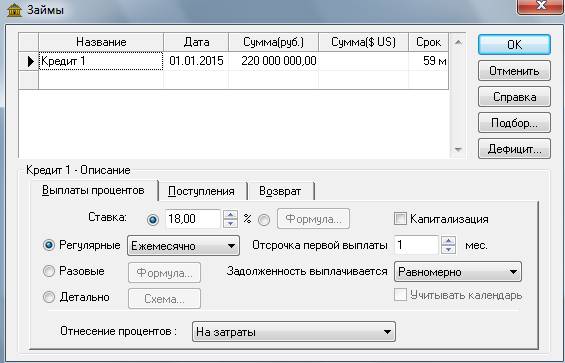Select the Кредит 1 name cell
This screenshot has width=565, height=363.
pyautogui.click(x=101, y=61)
